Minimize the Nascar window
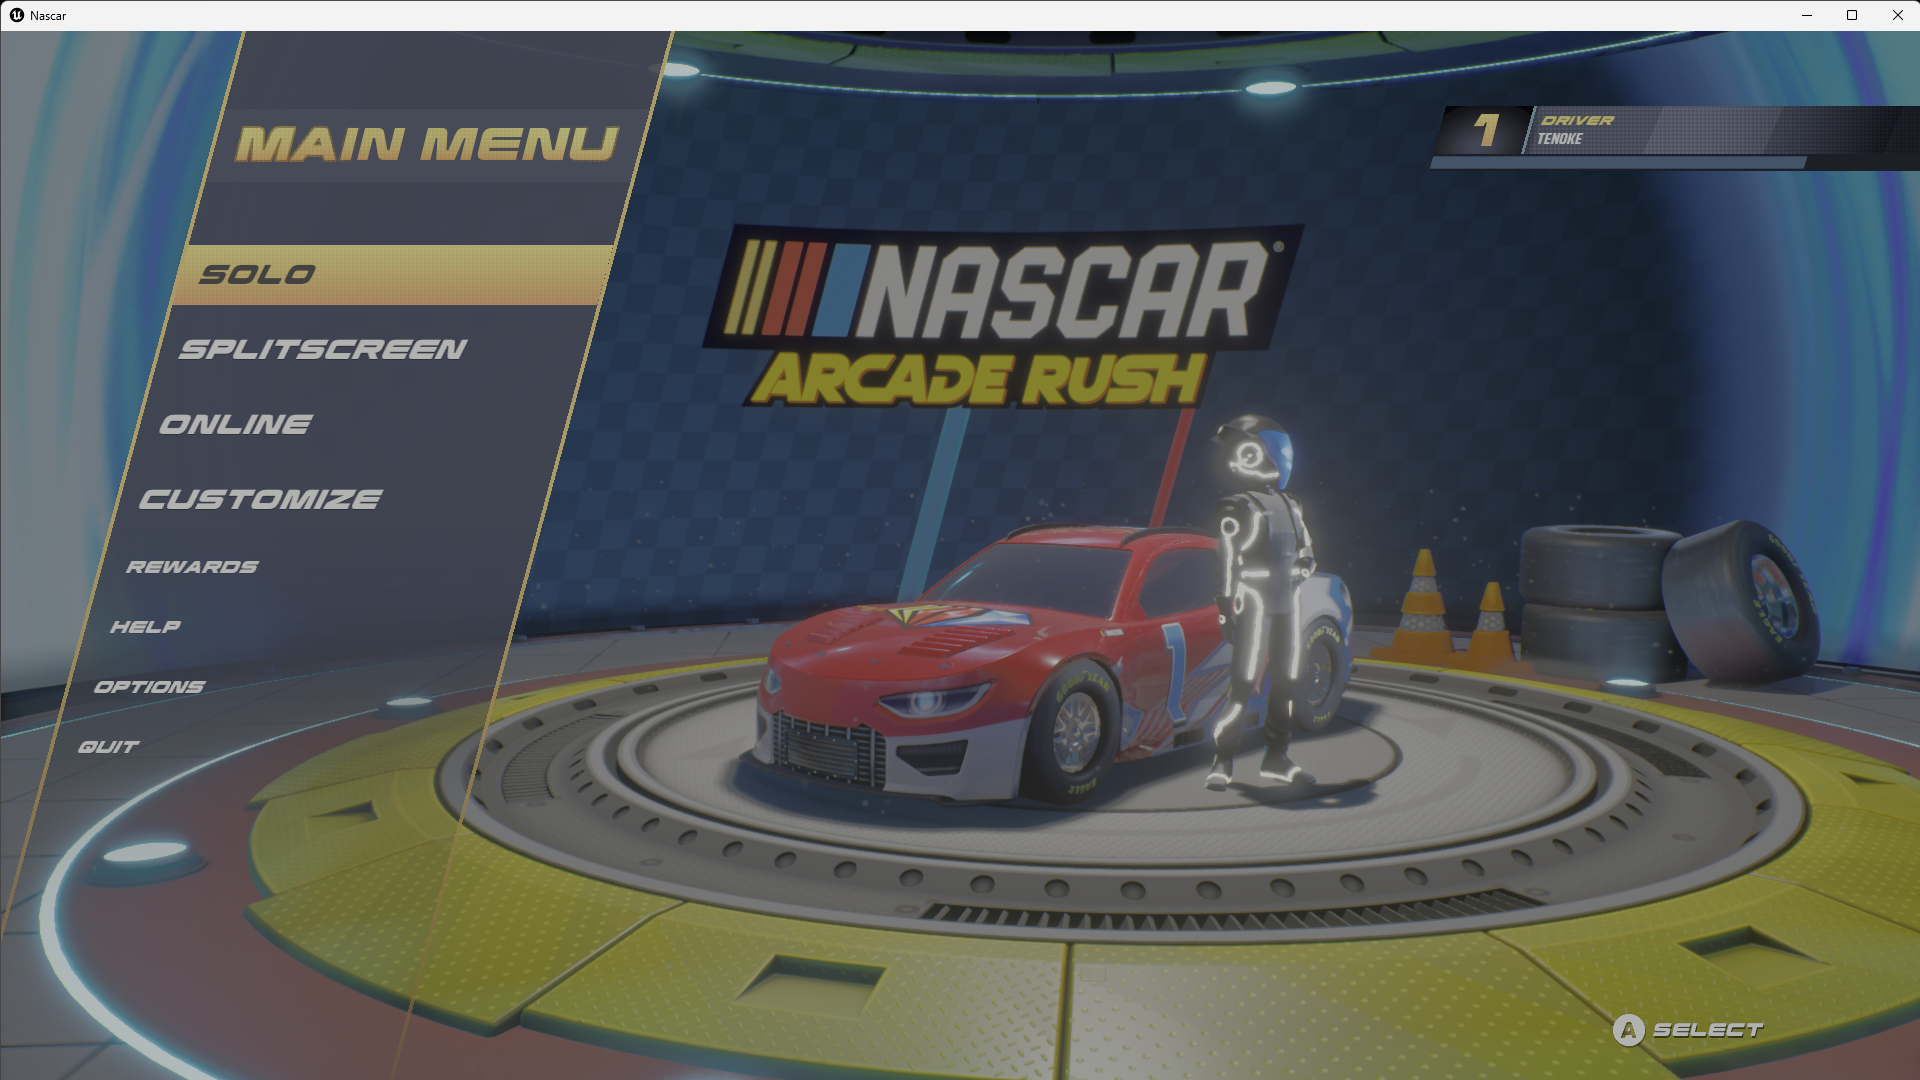 pyautogui.click(x=1807, y=15)
